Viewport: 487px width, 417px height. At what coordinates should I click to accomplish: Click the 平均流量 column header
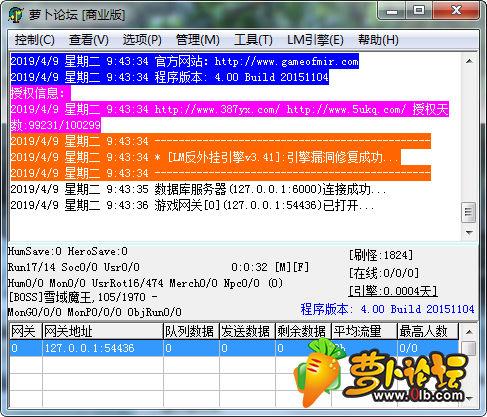click(x=364, y=331)
